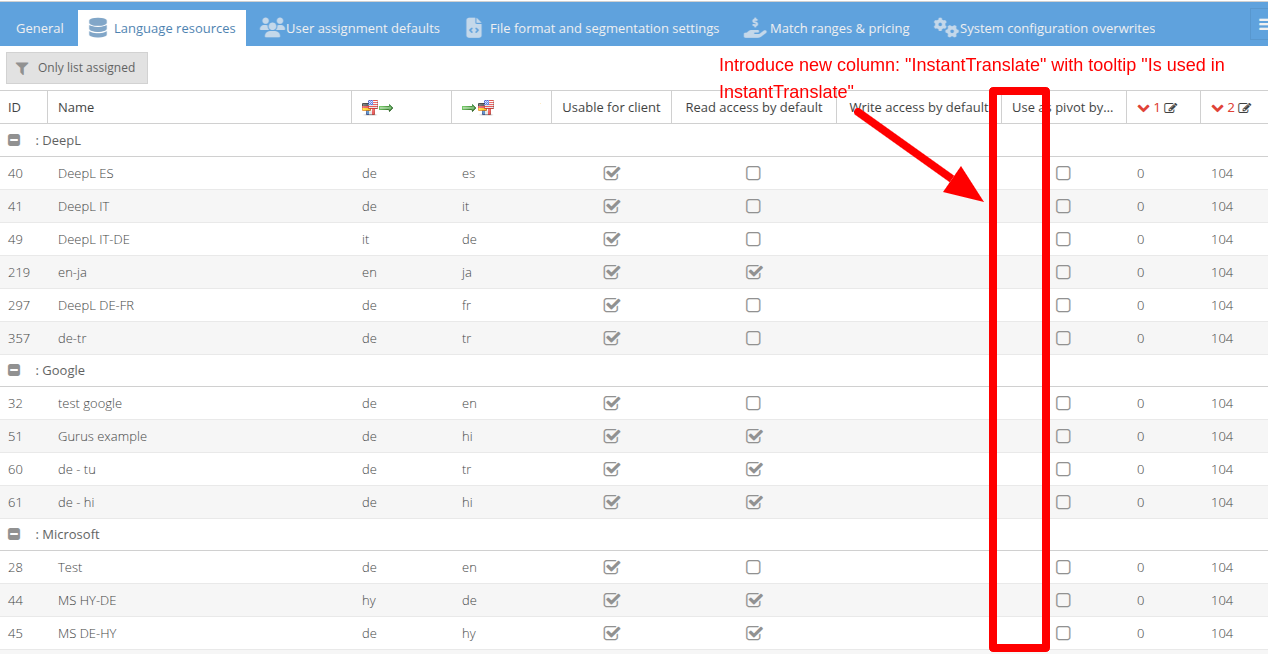Collapse the DeepL group
Image resolution: width=1268 pixels, height=654 pixels.
(x=15, y=141)
